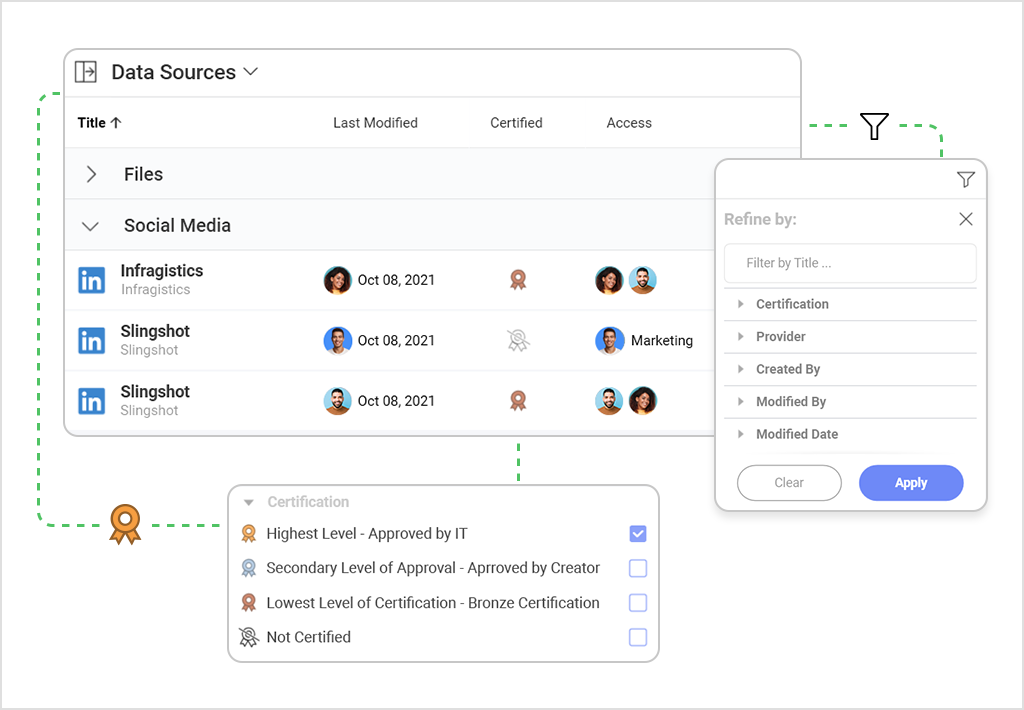Screen dimensions: 1024x710
Task: Click the Clear button
Action: click(789, 483)
